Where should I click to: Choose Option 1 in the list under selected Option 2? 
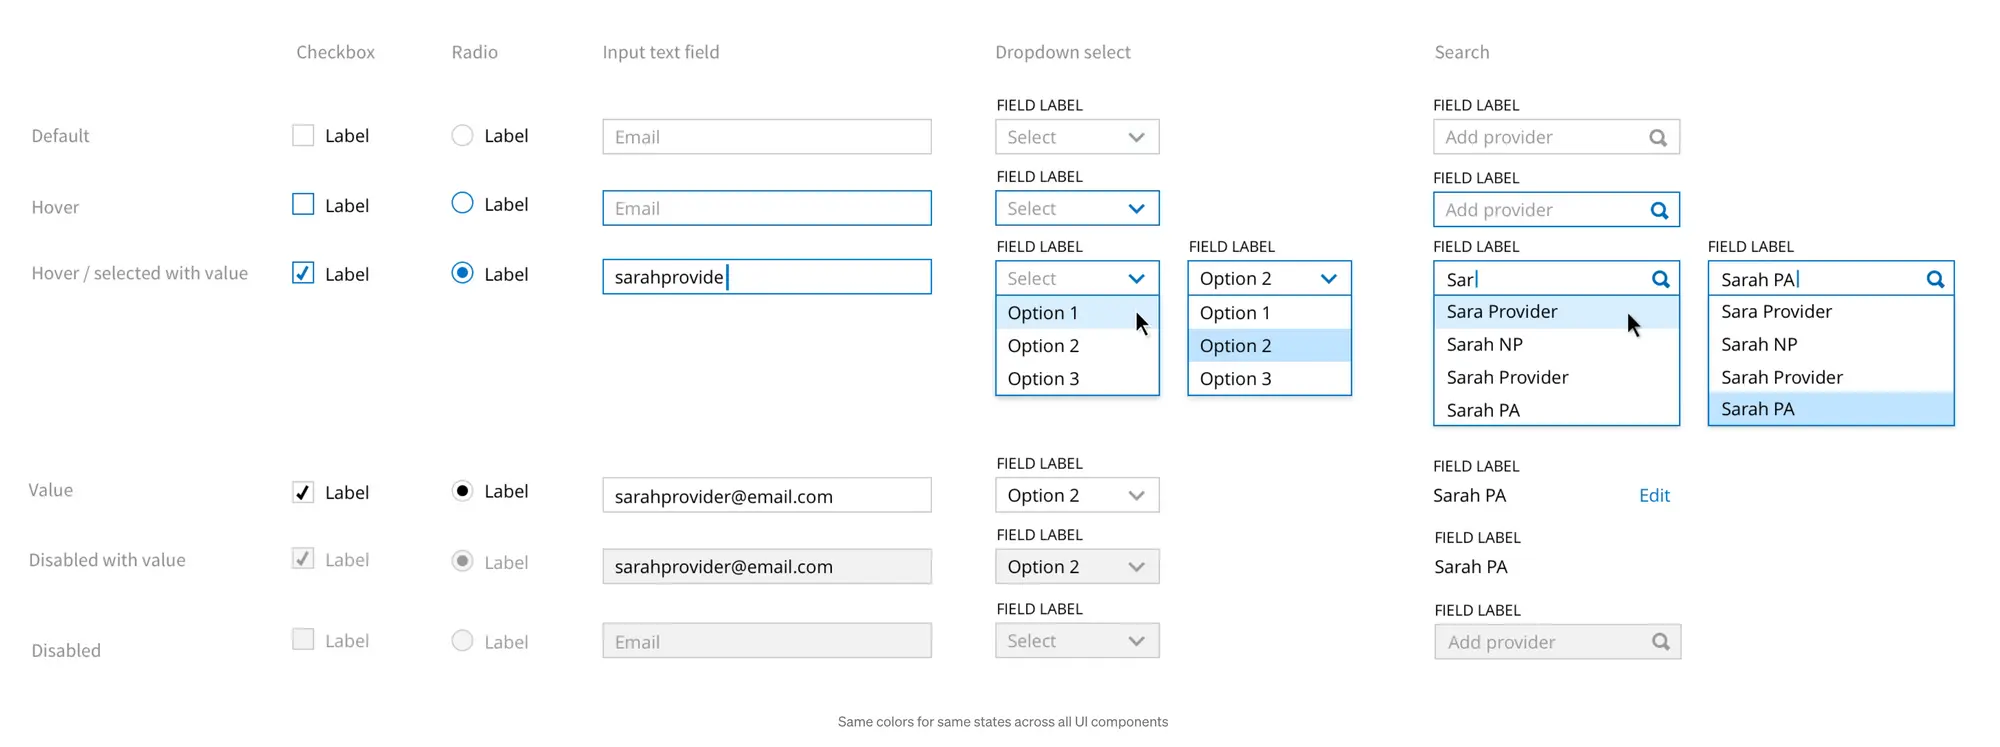[1235, 313]
